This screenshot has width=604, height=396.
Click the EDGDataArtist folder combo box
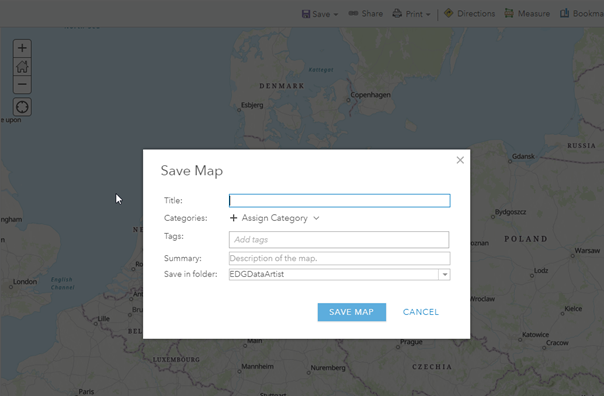pyautogui.click(x=339, y=274)
